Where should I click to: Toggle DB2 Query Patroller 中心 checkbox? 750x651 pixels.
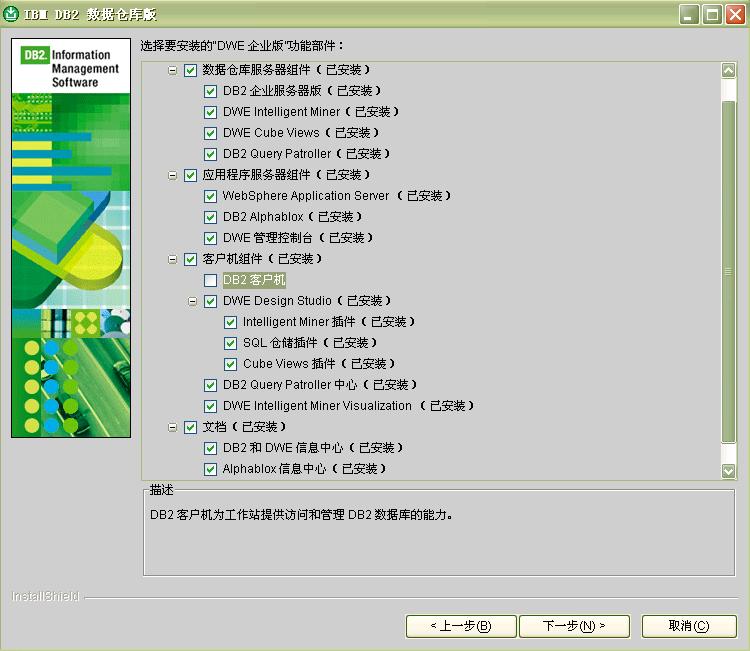point(210,385)
